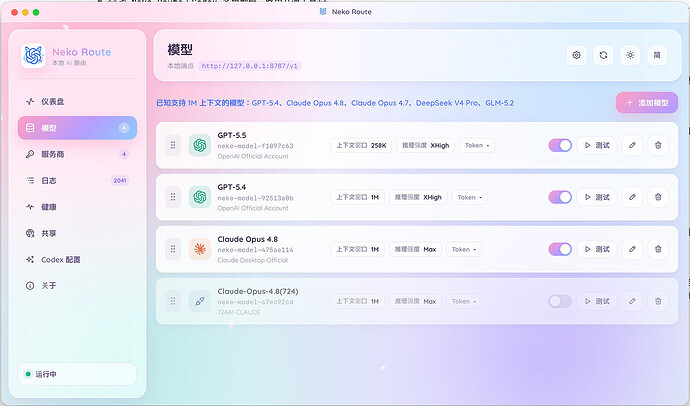Delete the GPT-5.5 model with trash icon
This screenshot has height=406, width=690.
pos(658,145)
